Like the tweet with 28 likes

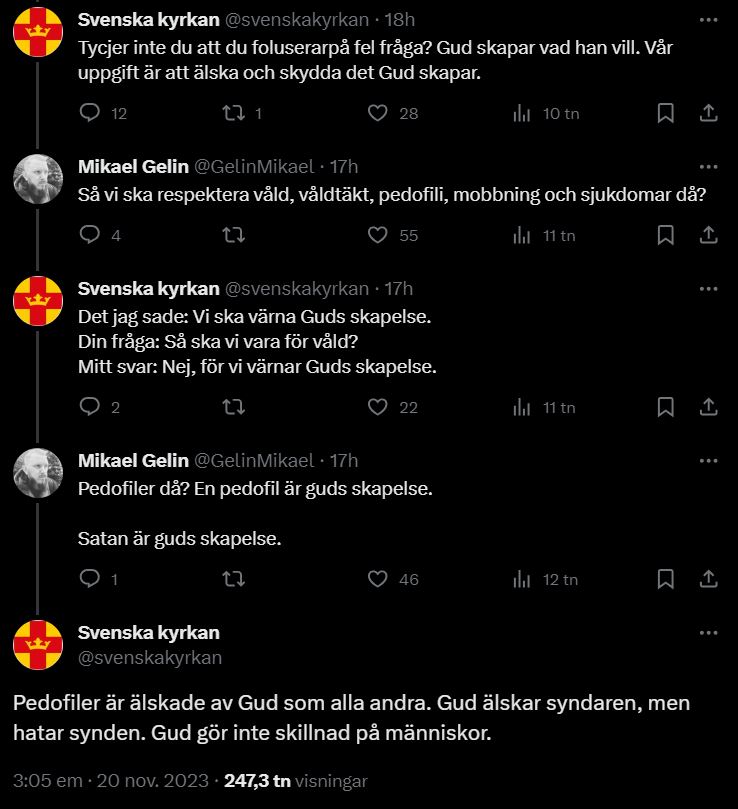377,114
